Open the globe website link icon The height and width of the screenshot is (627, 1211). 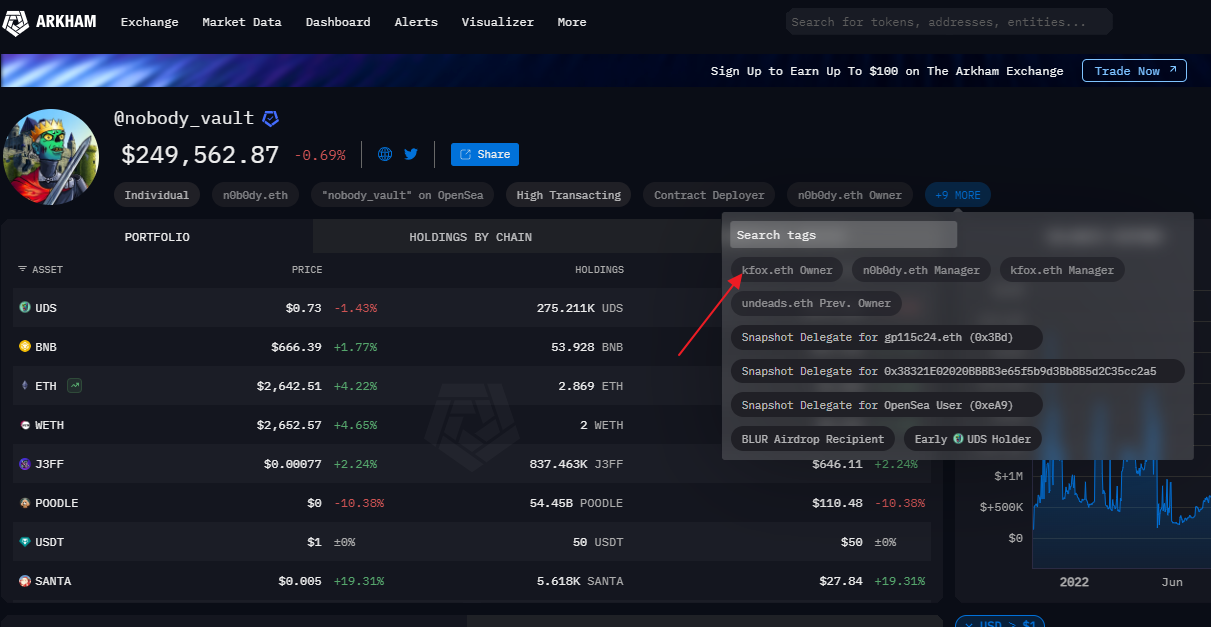click(x=385, y=154)
